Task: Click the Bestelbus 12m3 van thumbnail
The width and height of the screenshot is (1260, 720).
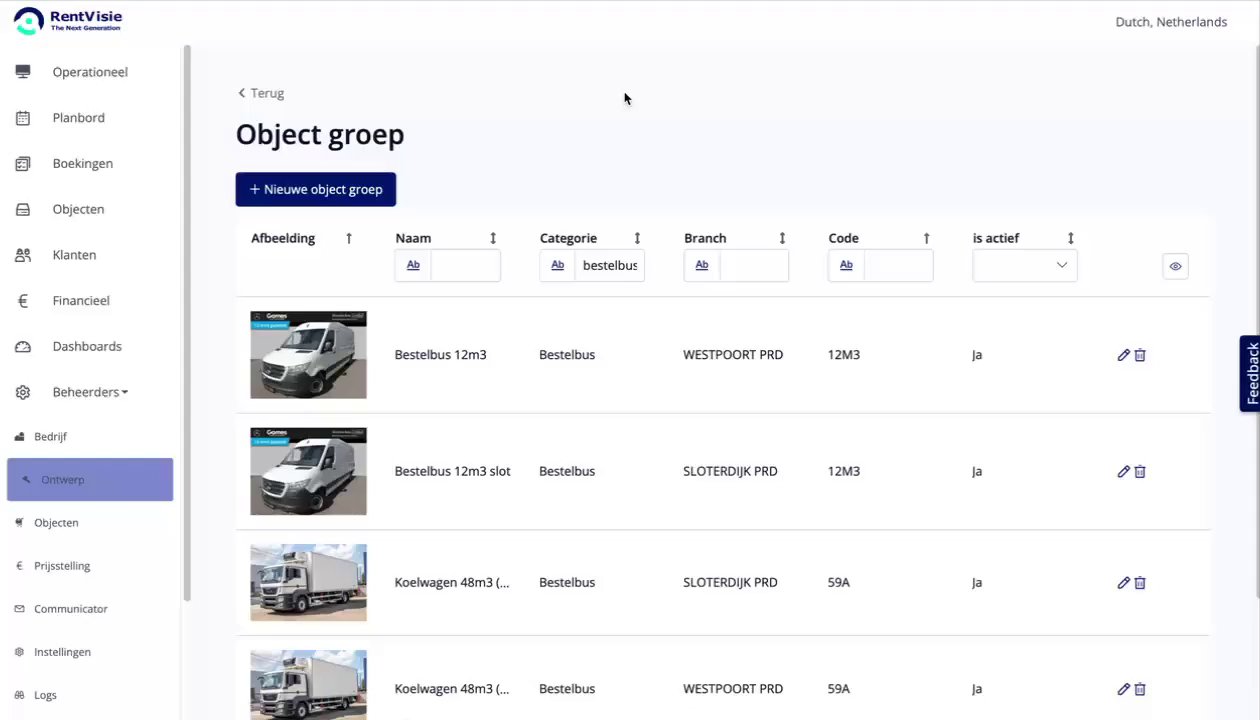Action: pos(308,355)
